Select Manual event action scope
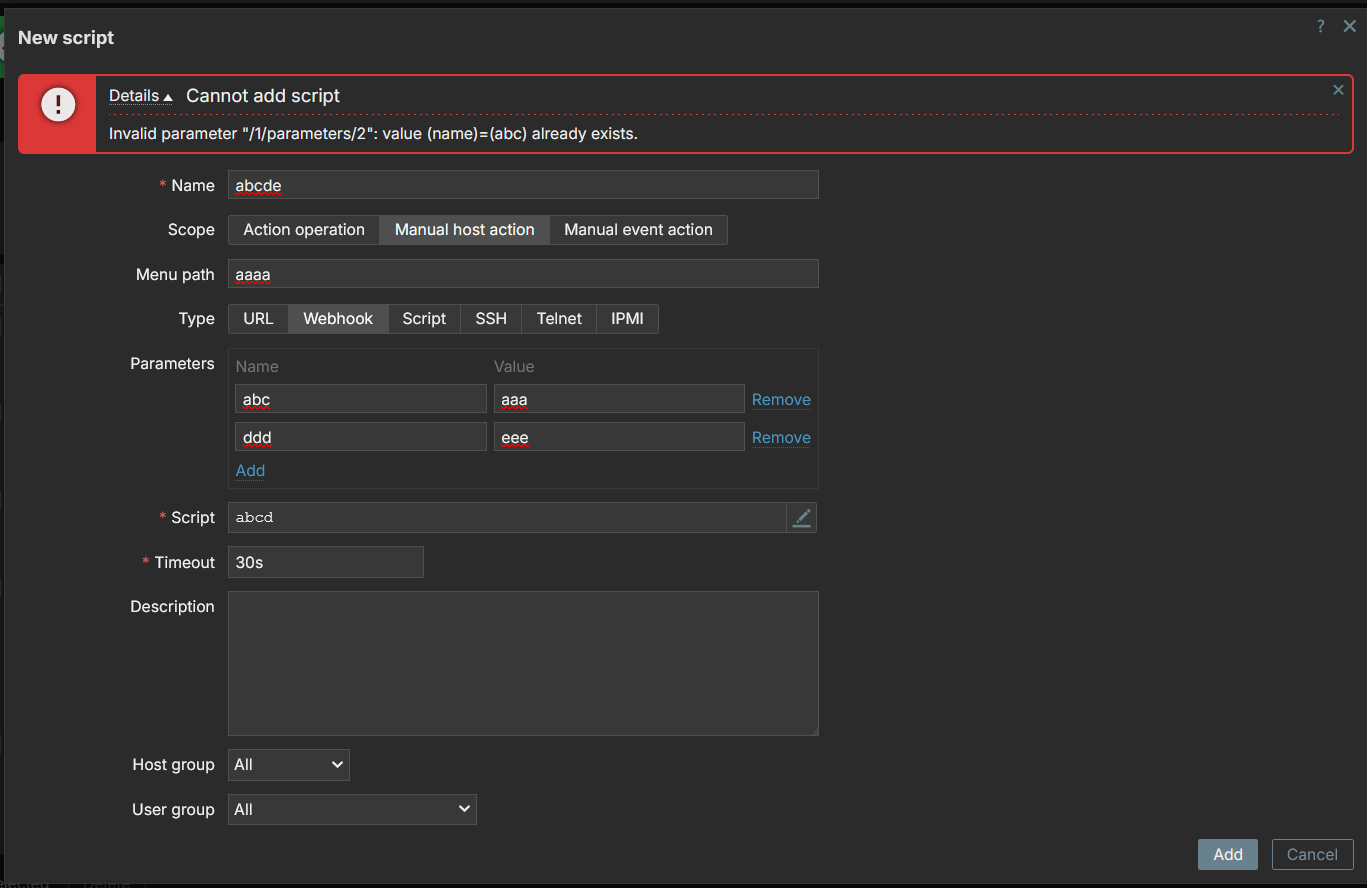Viewport: 1367px width, 888px height. (638, 230)
